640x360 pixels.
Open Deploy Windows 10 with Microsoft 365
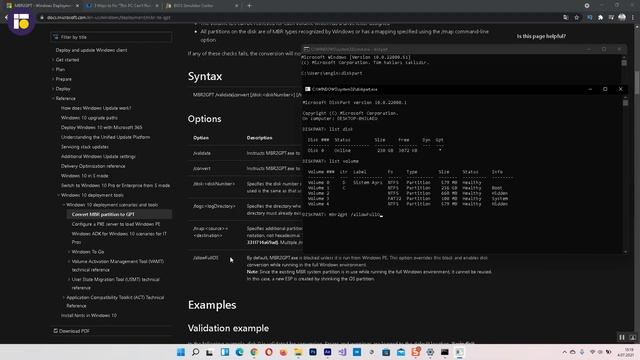pos(102,127)
